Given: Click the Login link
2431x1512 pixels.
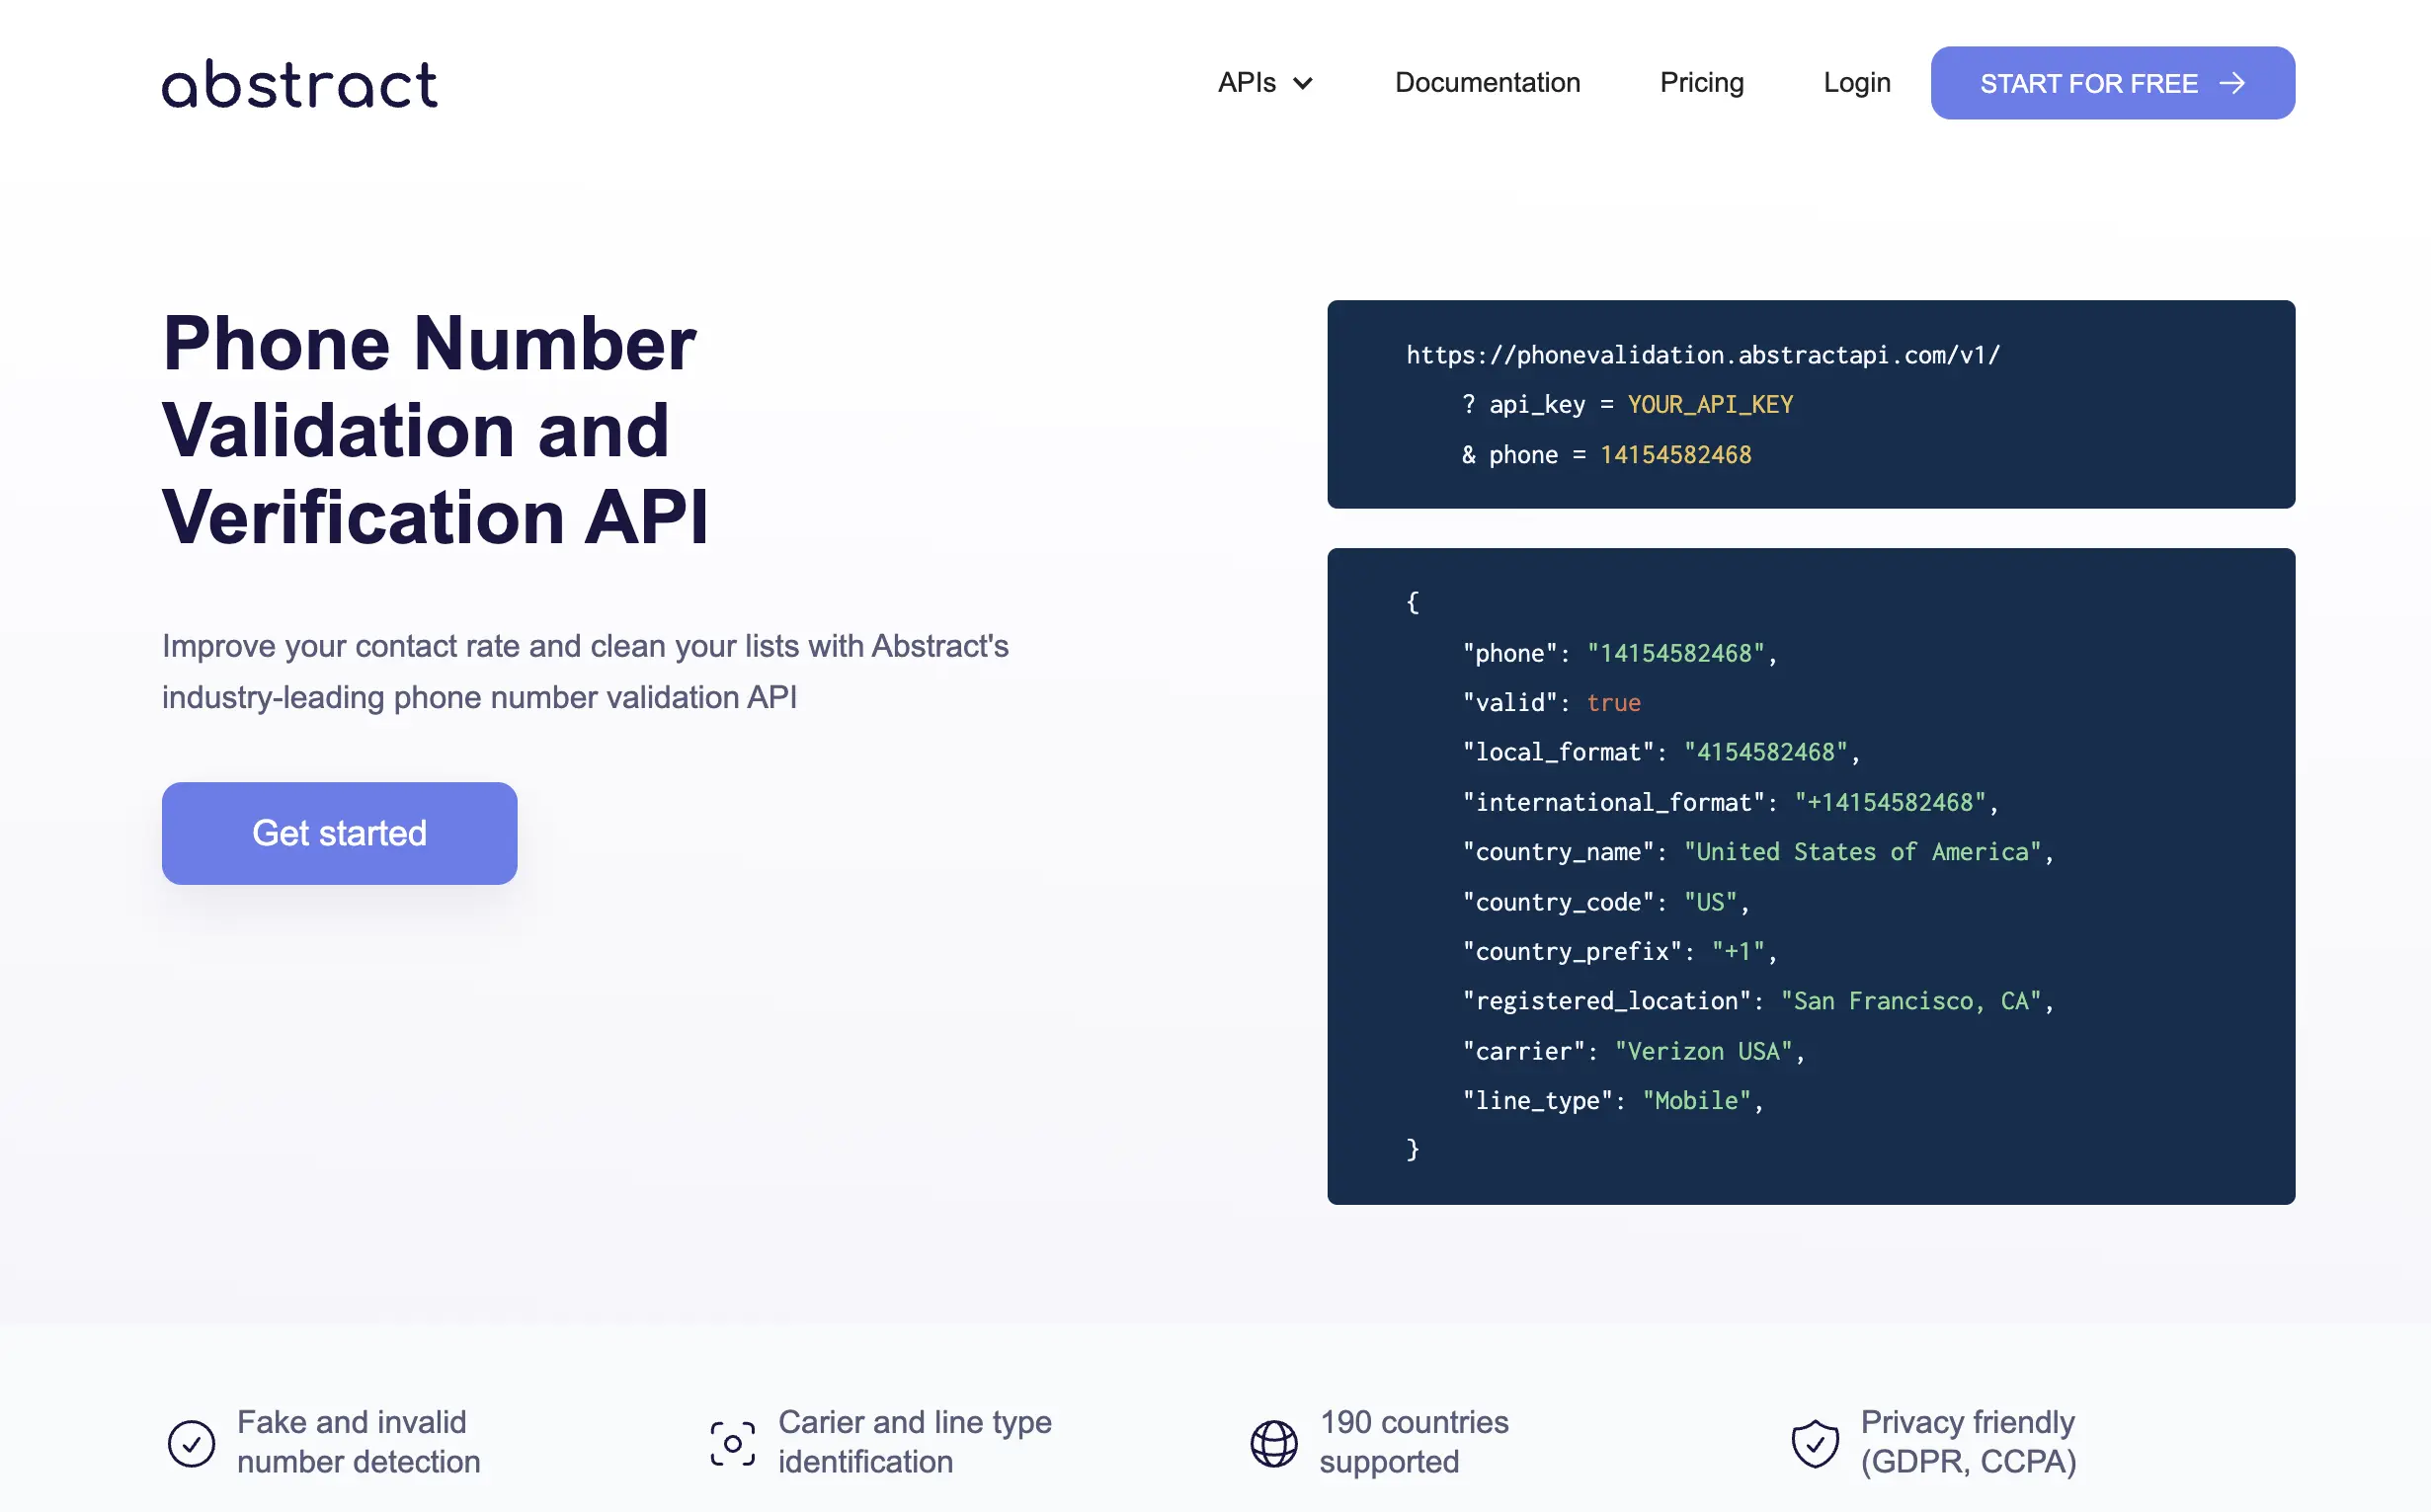Looking at the screenshot, I should pyautogui.click(x=1856, y=83).
